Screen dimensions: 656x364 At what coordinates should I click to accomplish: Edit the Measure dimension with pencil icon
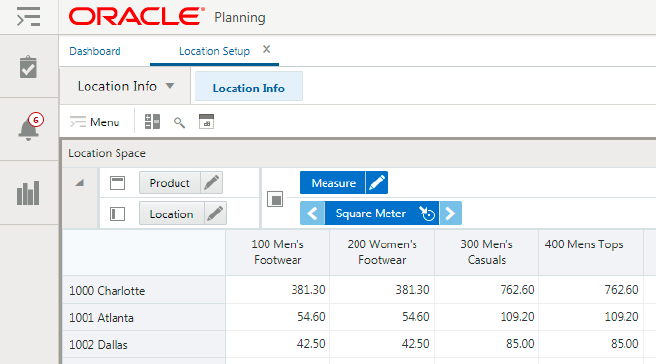377,182
